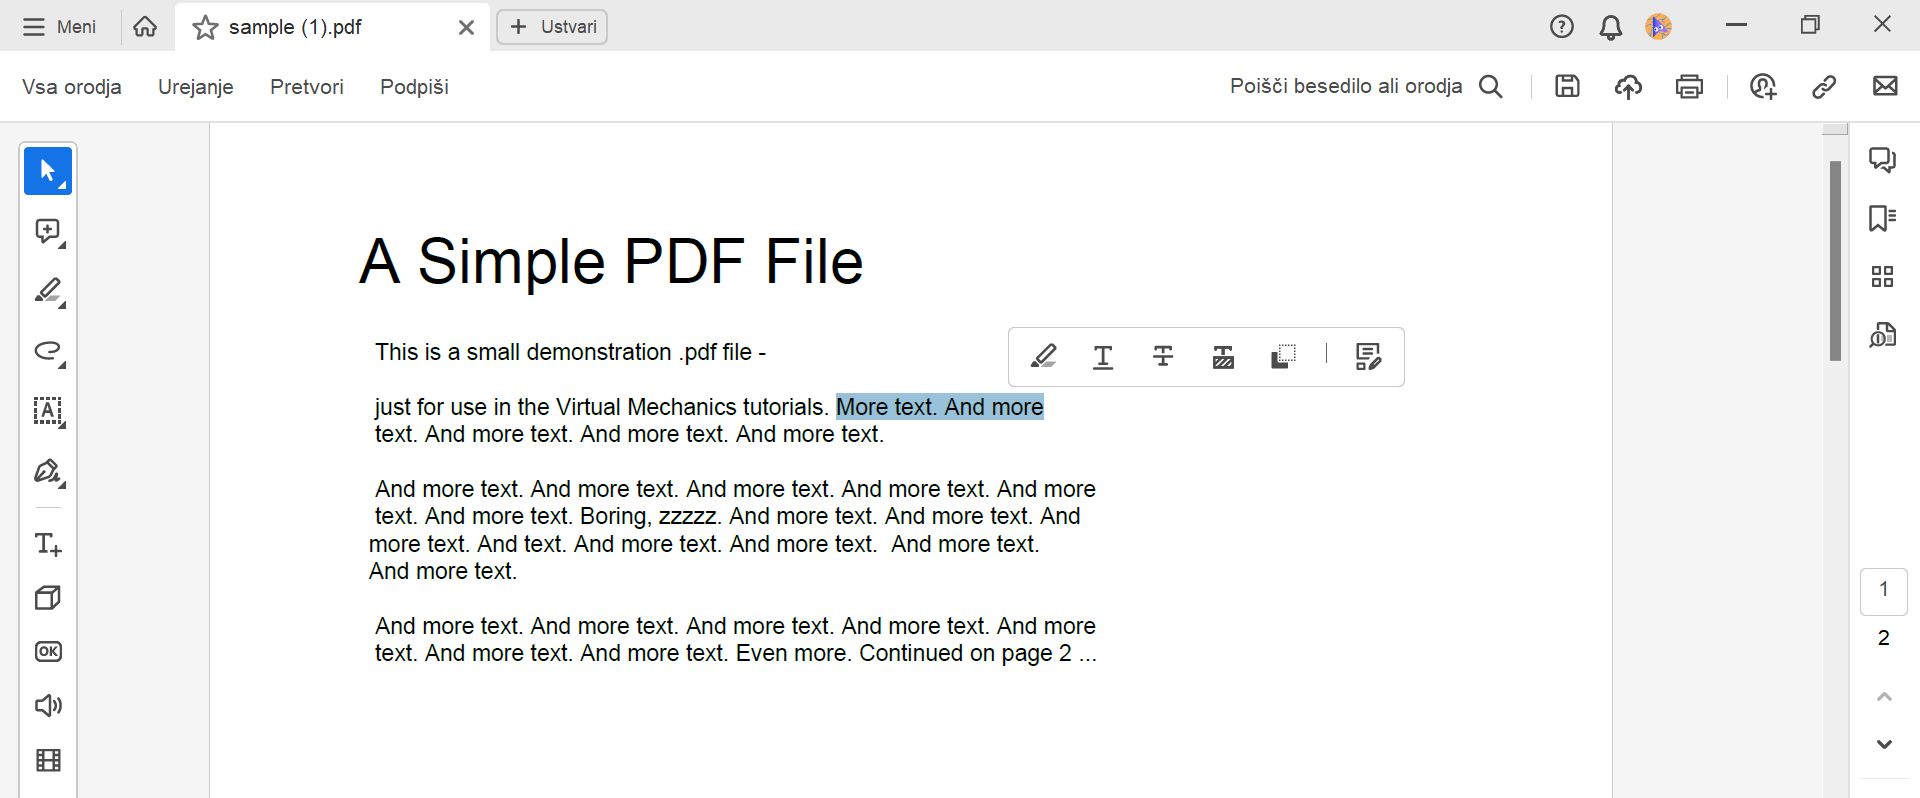Select the freehand draw lasso tool
Screen dimensions: 1920x798
[47, 351]
